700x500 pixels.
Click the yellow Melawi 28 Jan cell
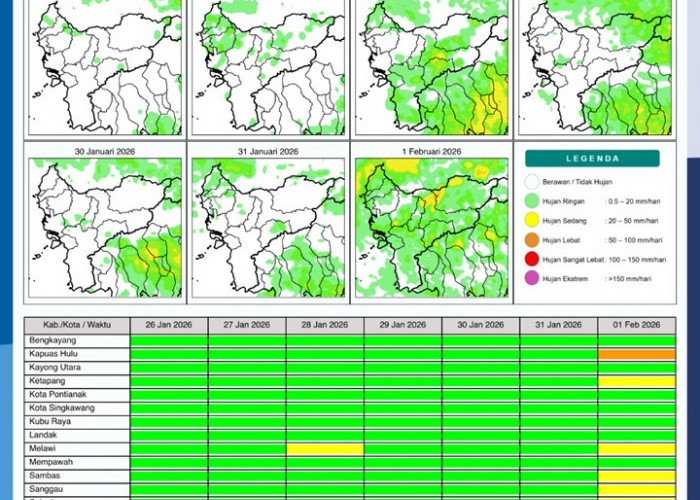point(325,450)
